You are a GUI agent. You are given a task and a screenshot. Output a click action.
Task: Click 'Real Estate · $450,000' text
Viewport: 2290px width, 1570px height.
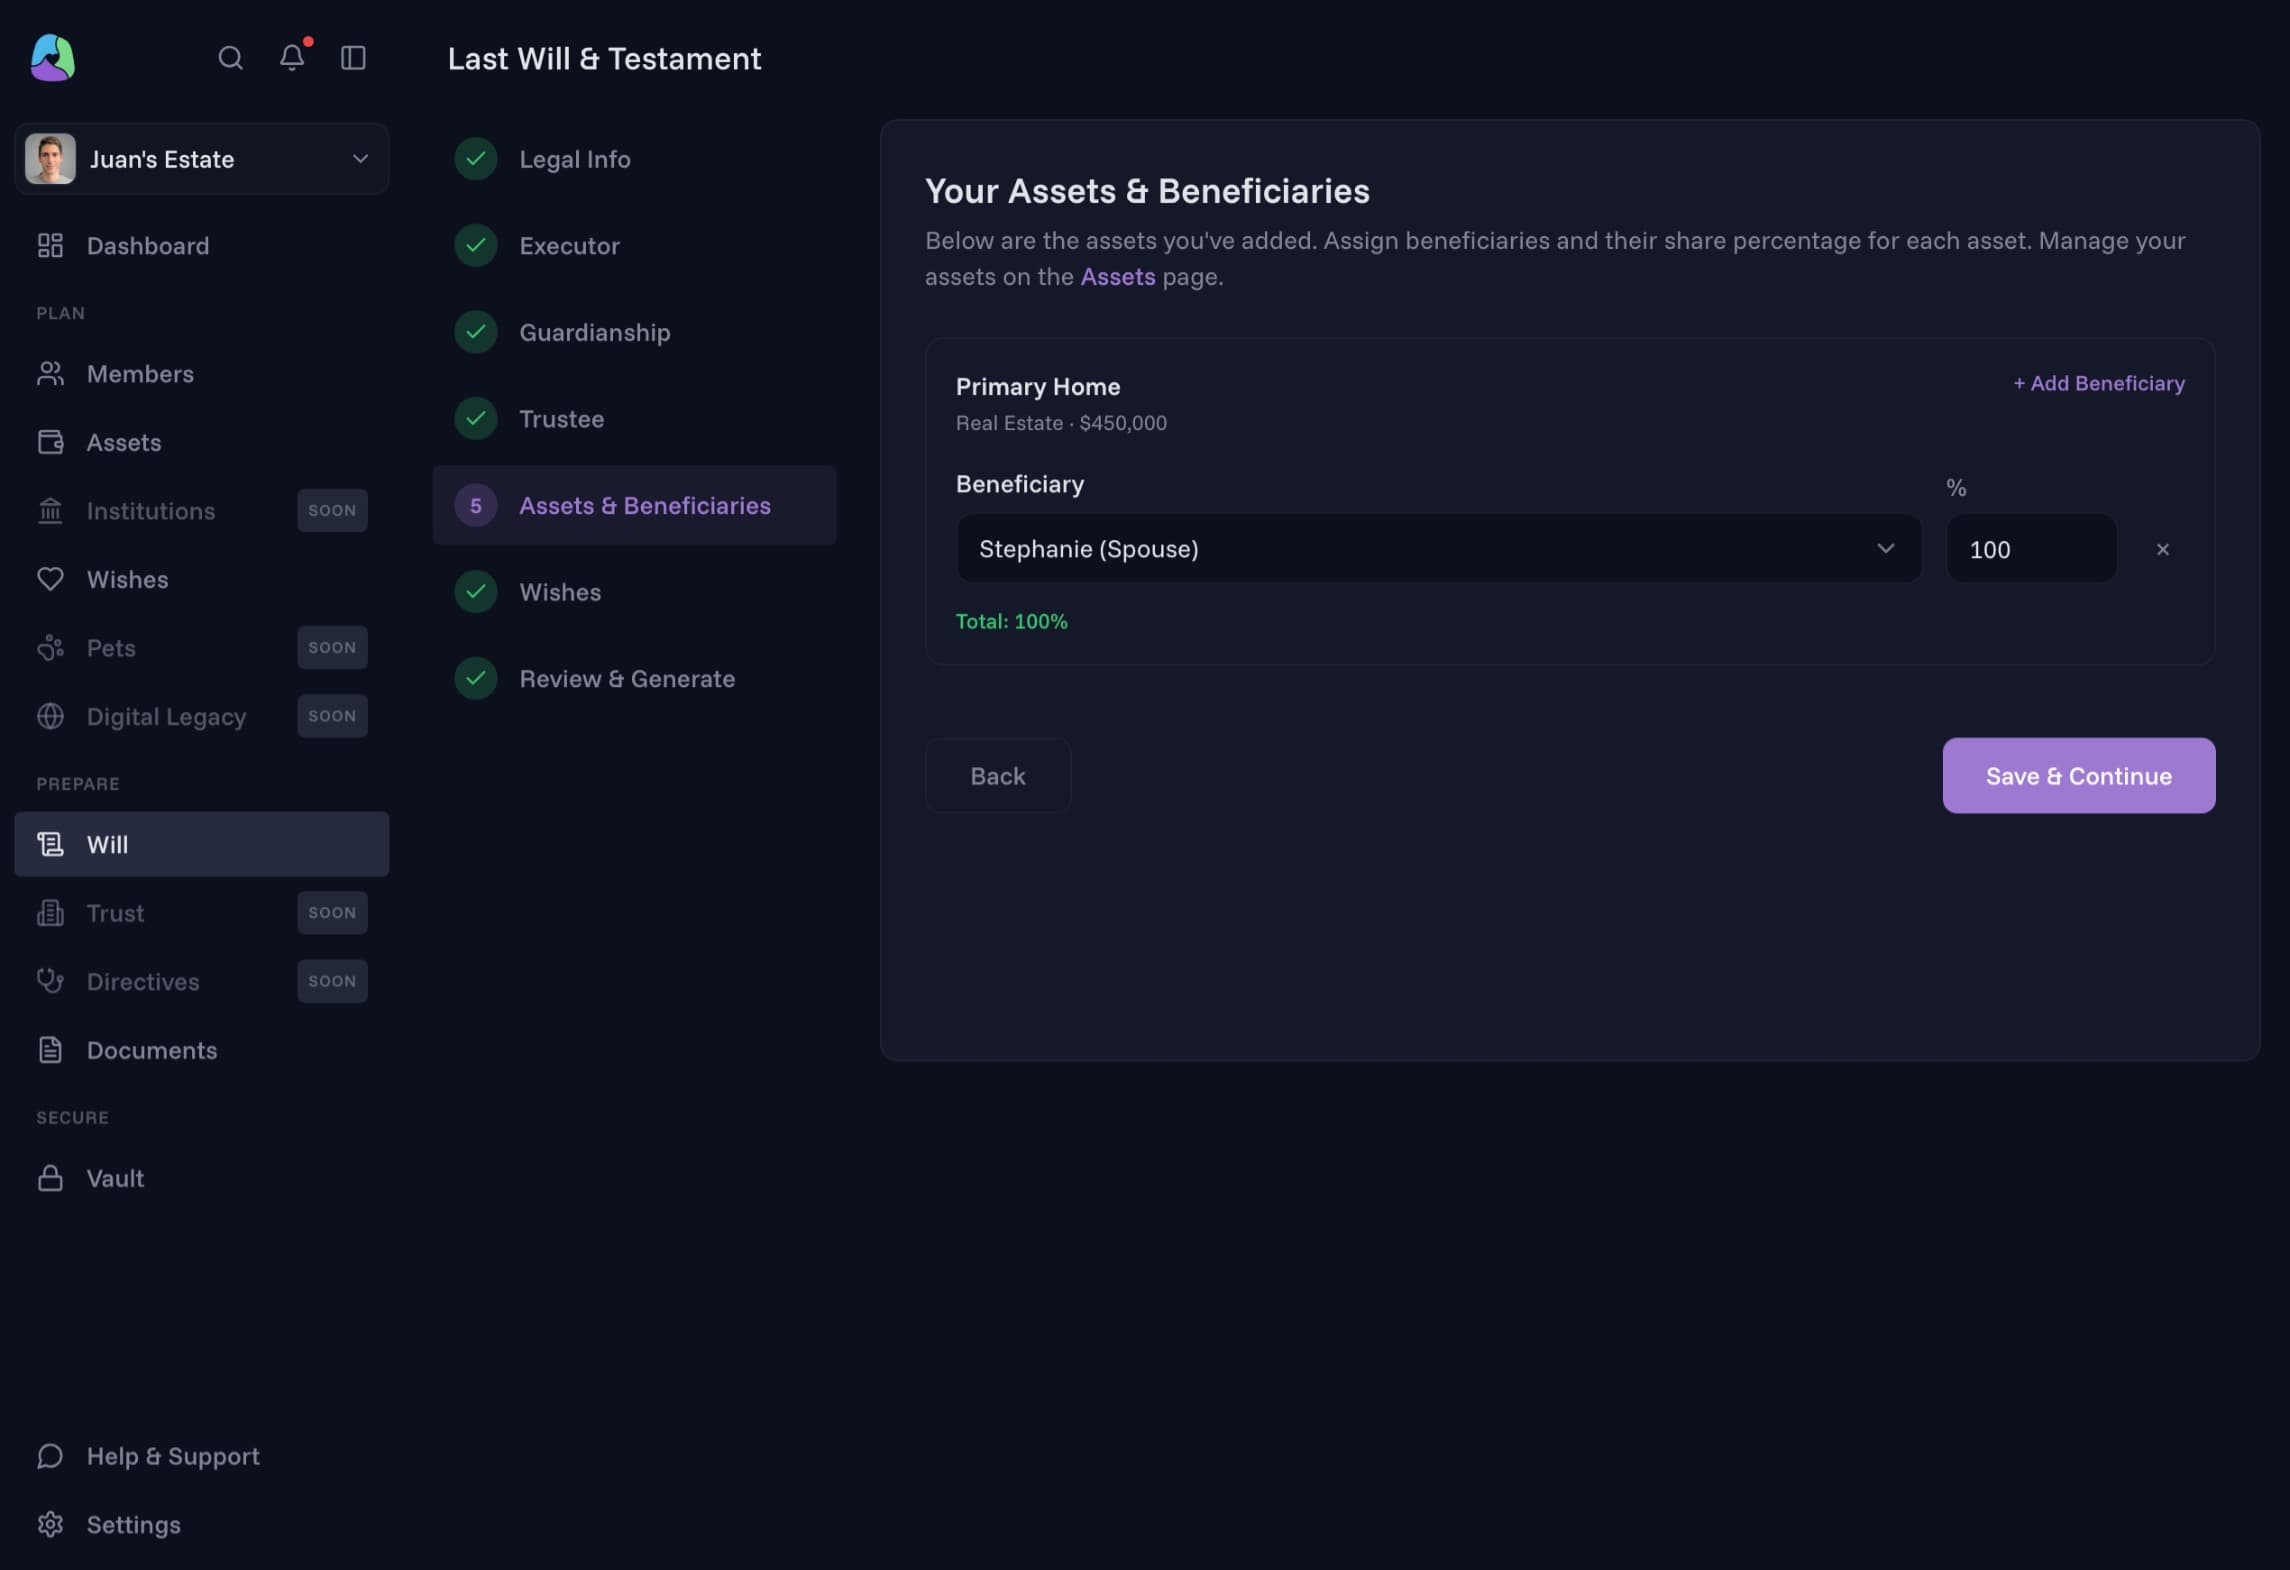tap(1061, 423)
